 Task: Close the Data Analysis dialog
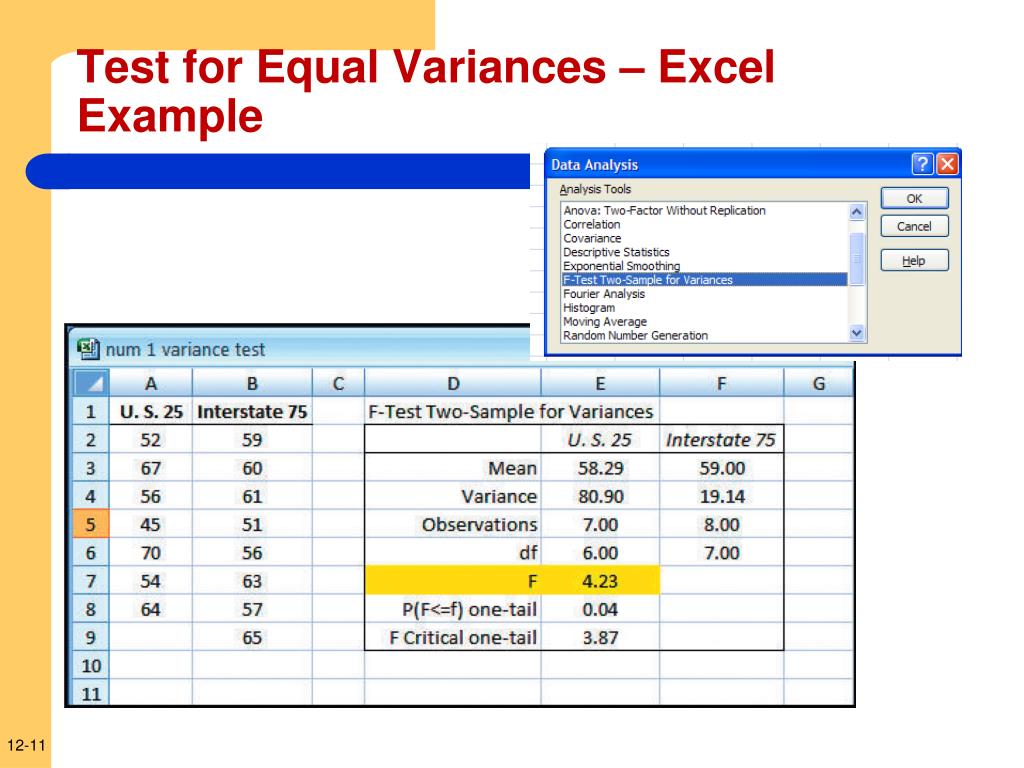pyautogui.click(x=947, y=163)
